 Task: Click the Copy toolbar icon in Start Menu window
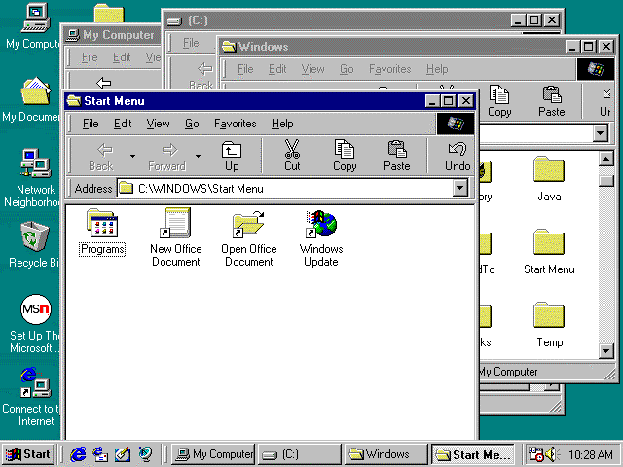click(344, 155)
